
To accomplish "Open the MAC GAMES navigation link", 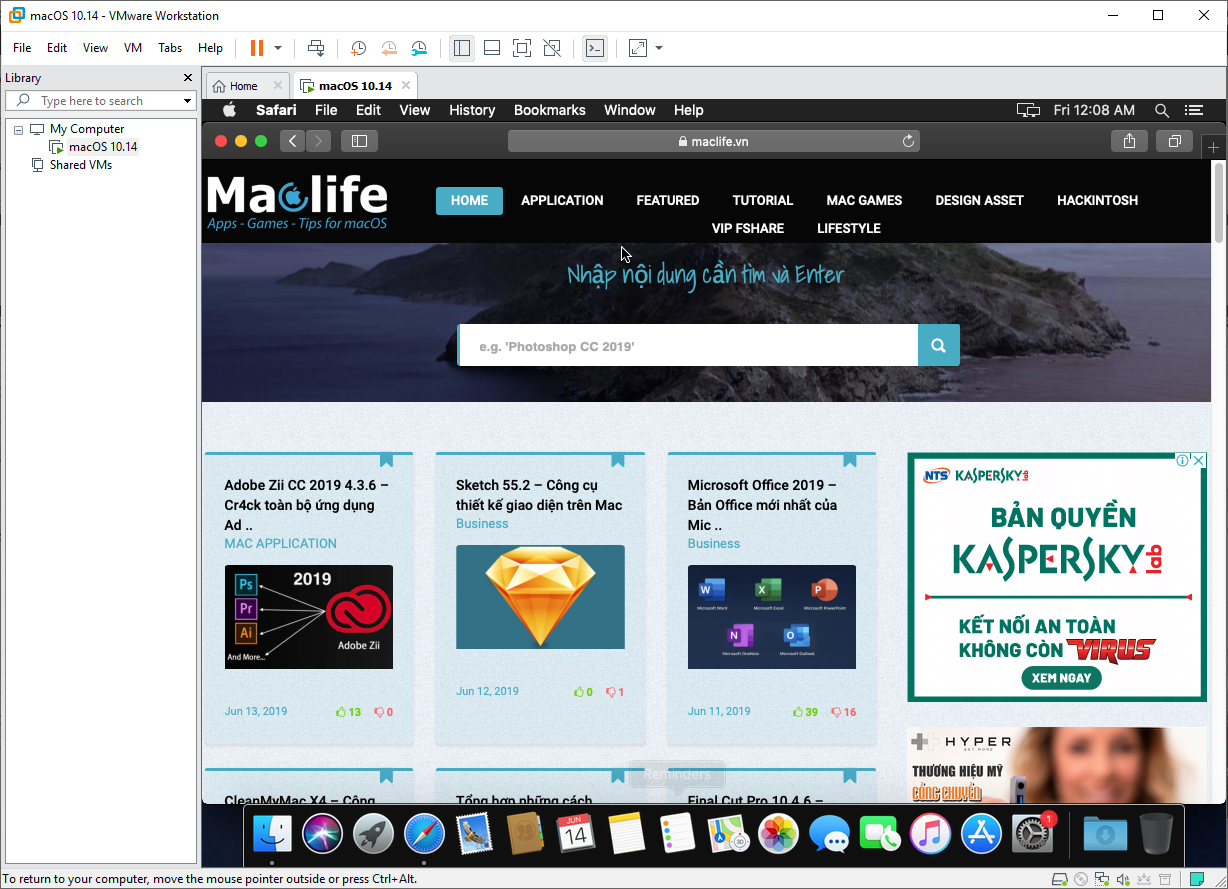I will (864, 200).
